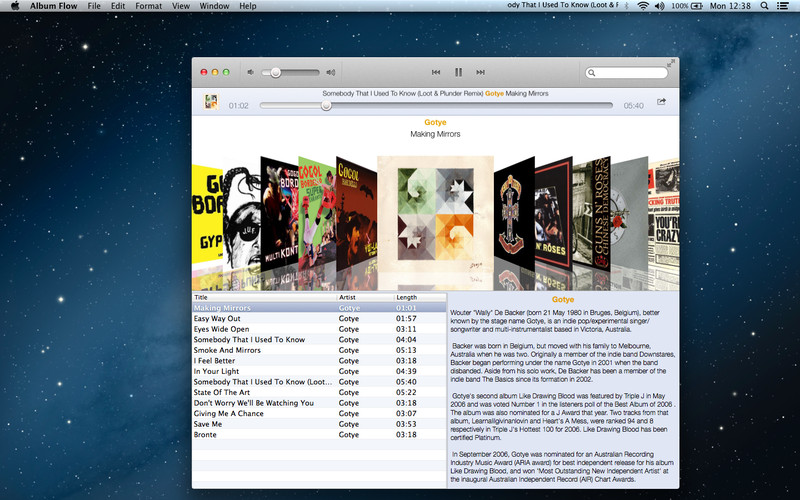Click the high volume speaker icon

pyautogui.click(x=331, y=72)
